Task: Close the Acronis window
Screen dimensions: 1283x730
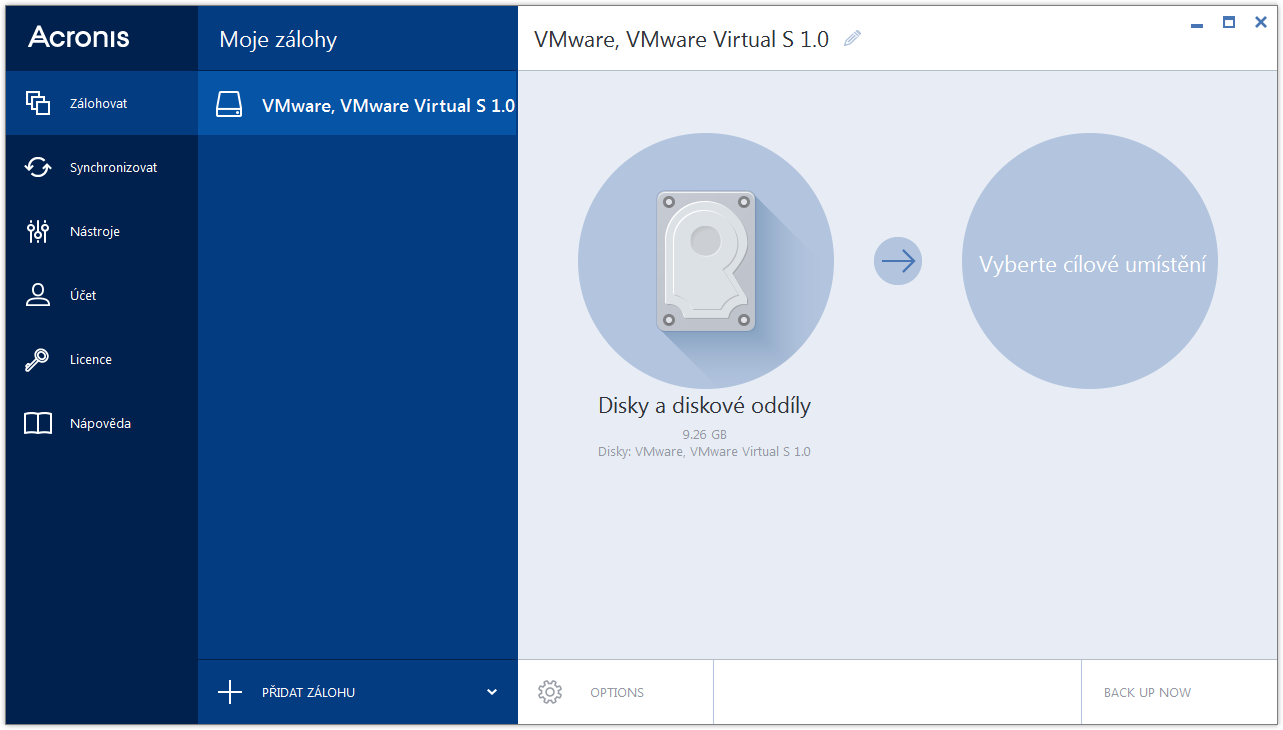Action: click(x=1260, y=22)
